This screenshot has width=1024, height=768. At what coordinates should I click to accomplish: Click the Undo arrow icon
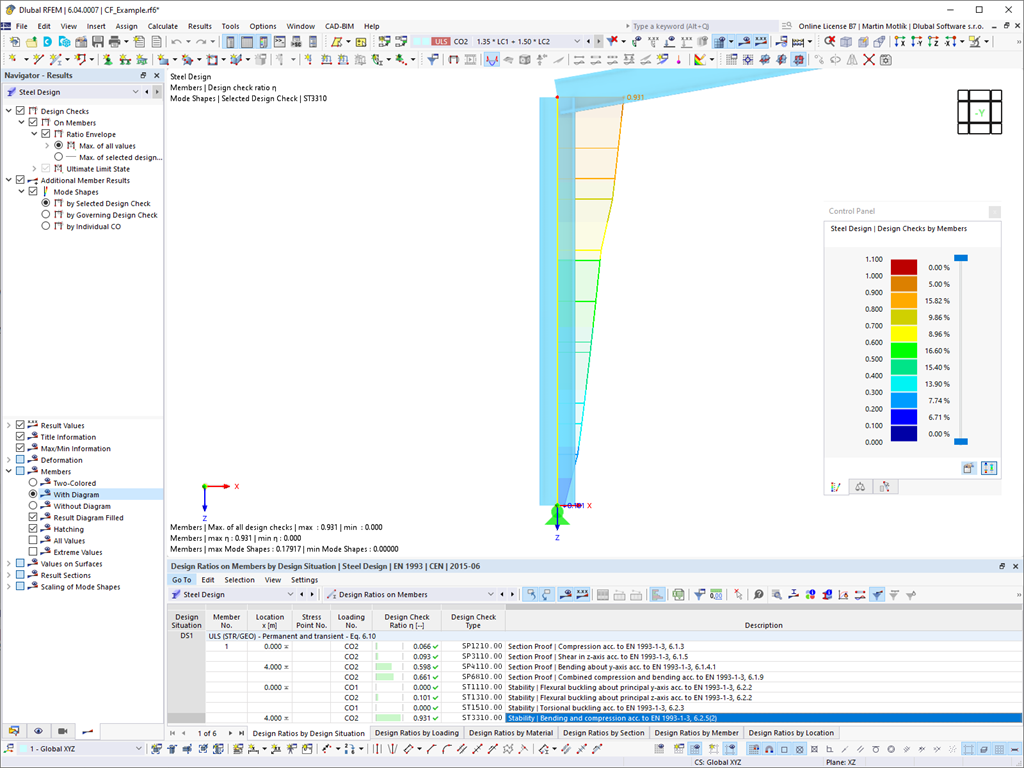tap(176, 42)
